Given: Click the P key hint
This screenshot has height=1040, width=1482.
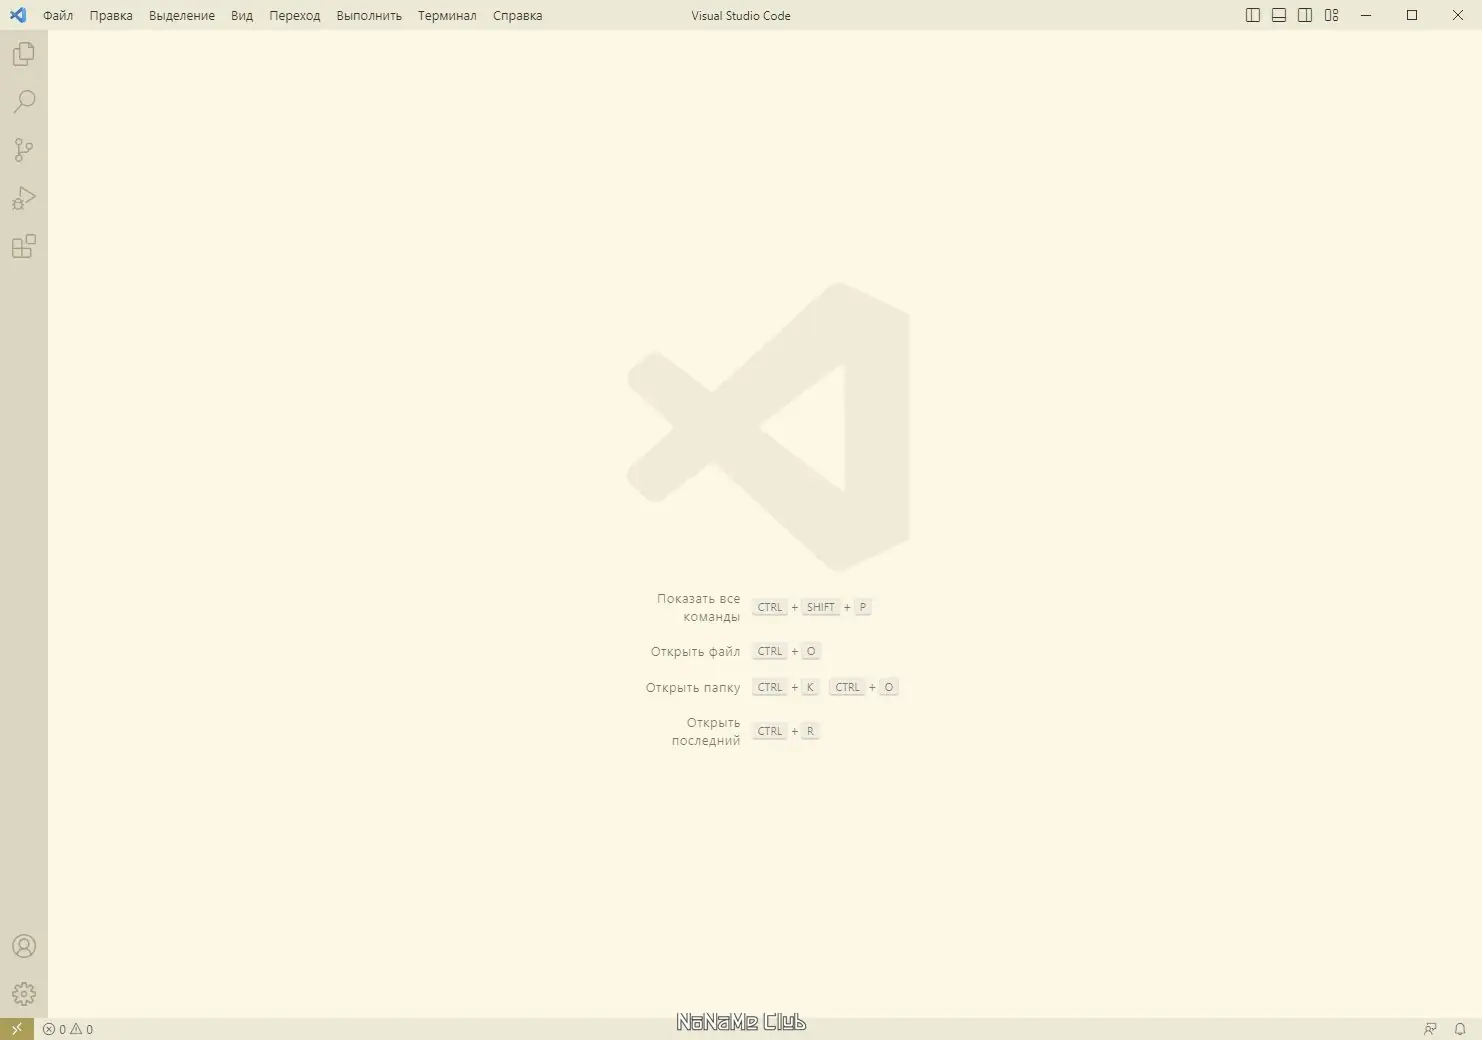Looking at the screenshot, I should point(863,607).
